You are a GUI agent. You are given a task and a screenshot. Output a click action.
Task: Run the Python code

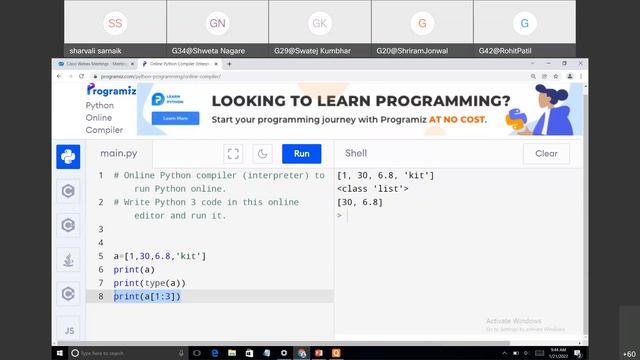[x=302, y=154]
